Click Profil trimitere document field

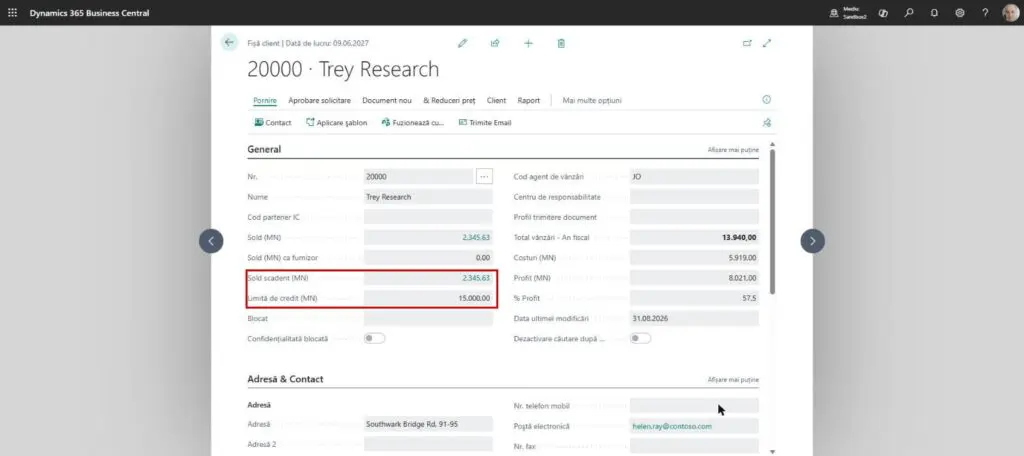pos(694,217)
